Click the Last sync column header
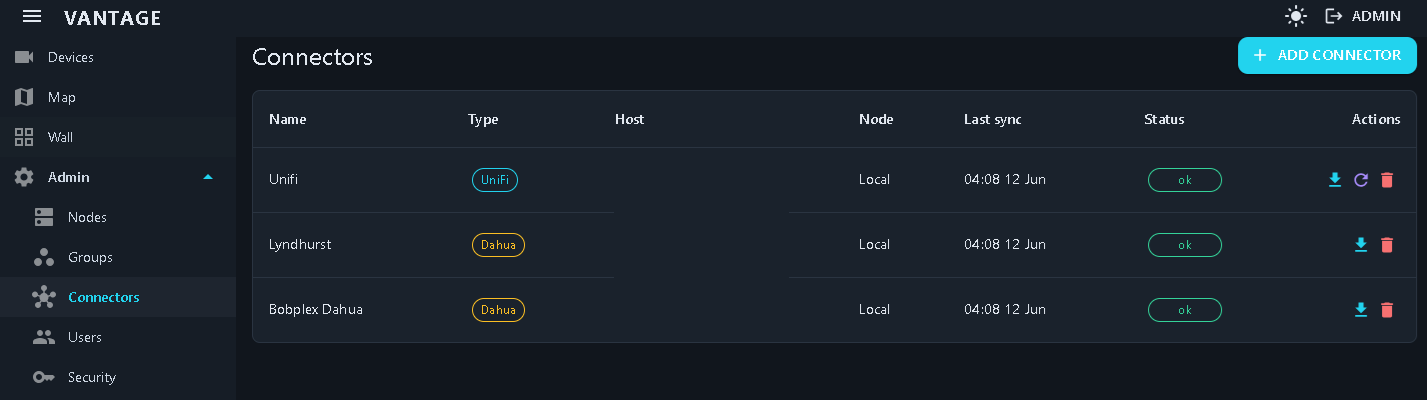 pyautogui.click(x=993, y=119)
